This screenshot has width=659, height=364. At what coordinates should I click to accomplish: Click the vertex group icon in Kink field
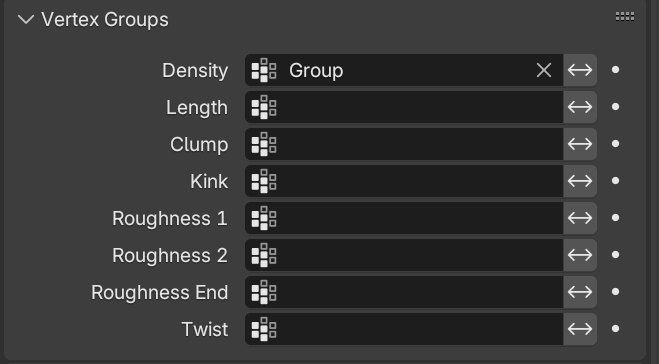(x=264, y=181)
